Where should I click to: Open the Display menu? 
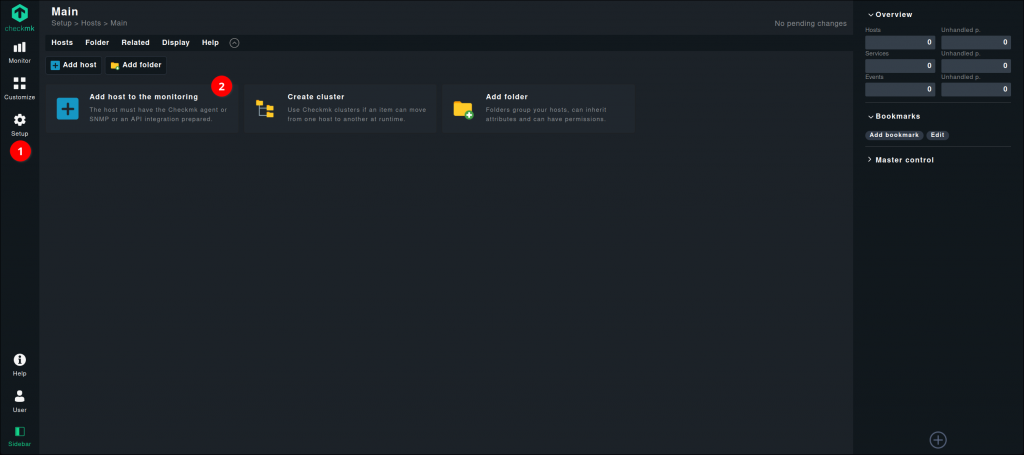tap(176, 43)
